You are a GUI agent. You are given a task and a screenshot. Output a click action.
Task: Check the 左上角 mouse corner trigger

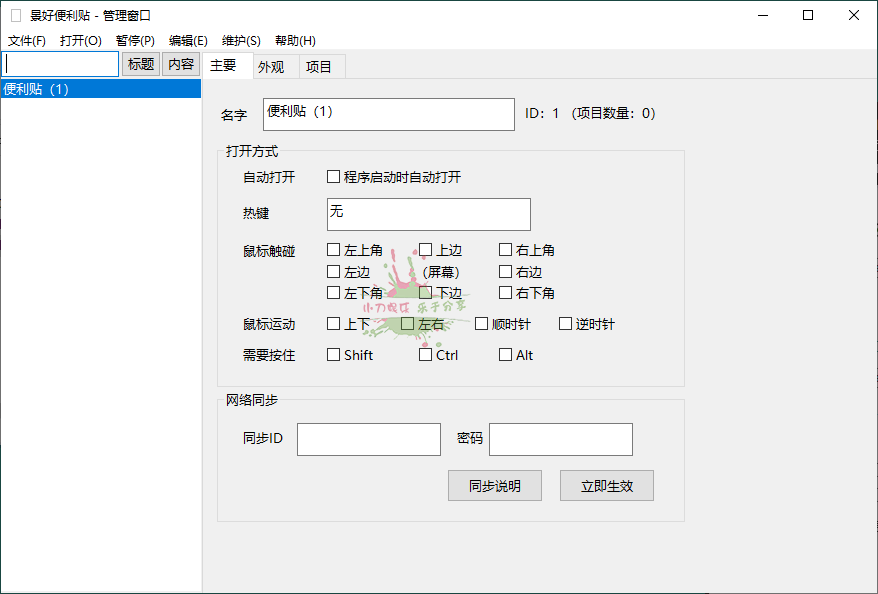[334, 249]
